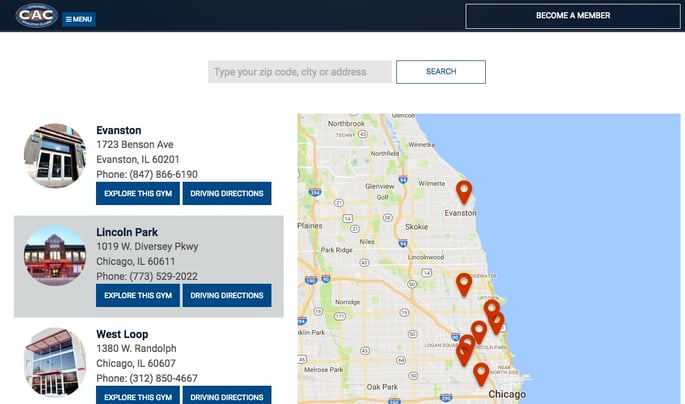Click the Northbrook label on map
Image resolution: width=685 pixels, height=404 pixels.
(346, 124)
